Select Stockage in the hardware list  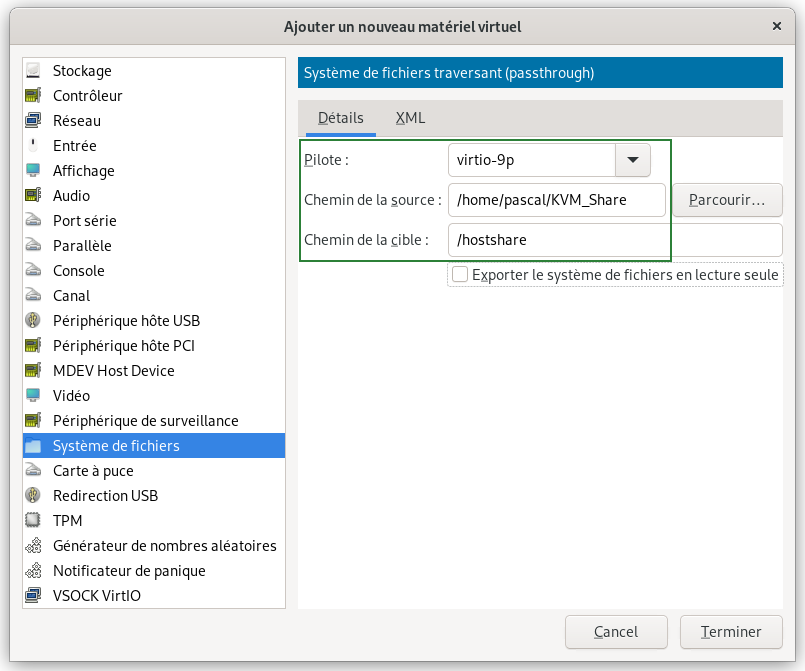(154, 70)
